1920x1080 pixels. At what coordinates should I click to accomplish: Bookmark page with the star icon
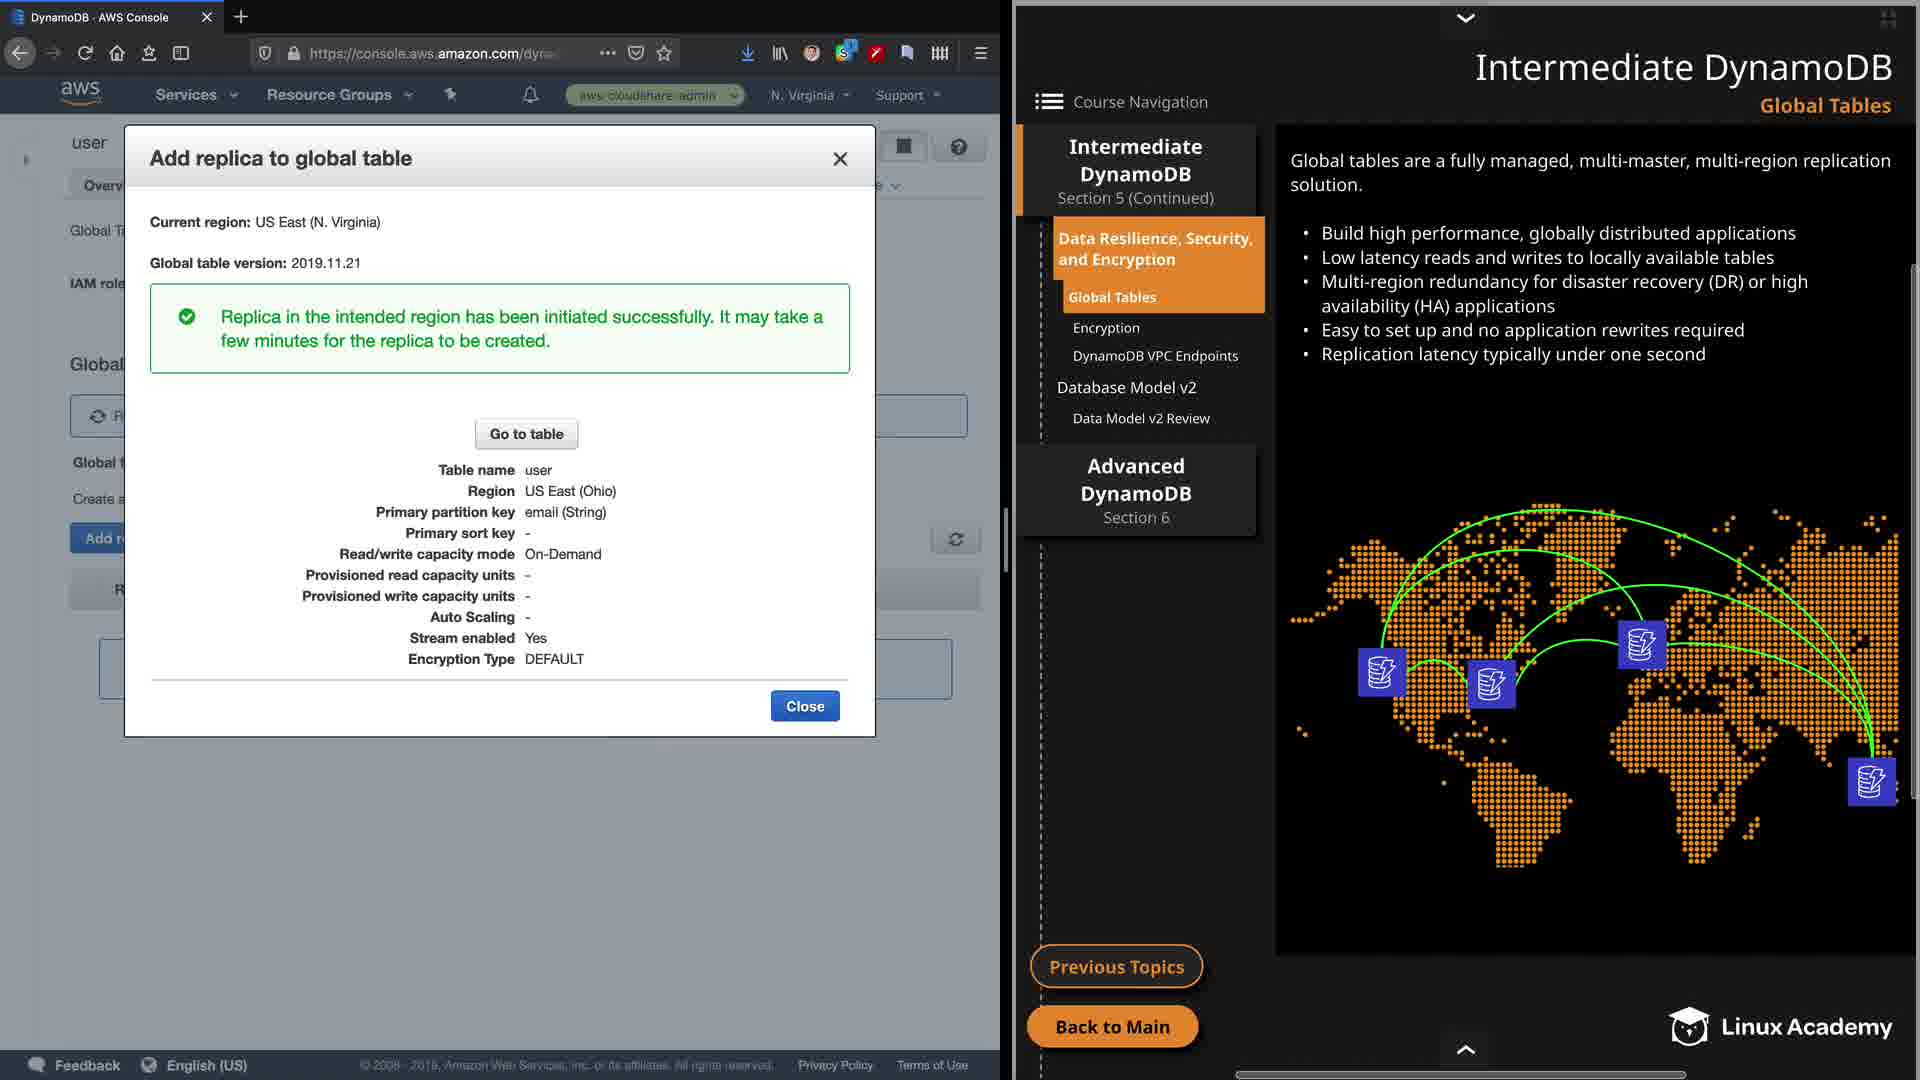tap(664, 53)
